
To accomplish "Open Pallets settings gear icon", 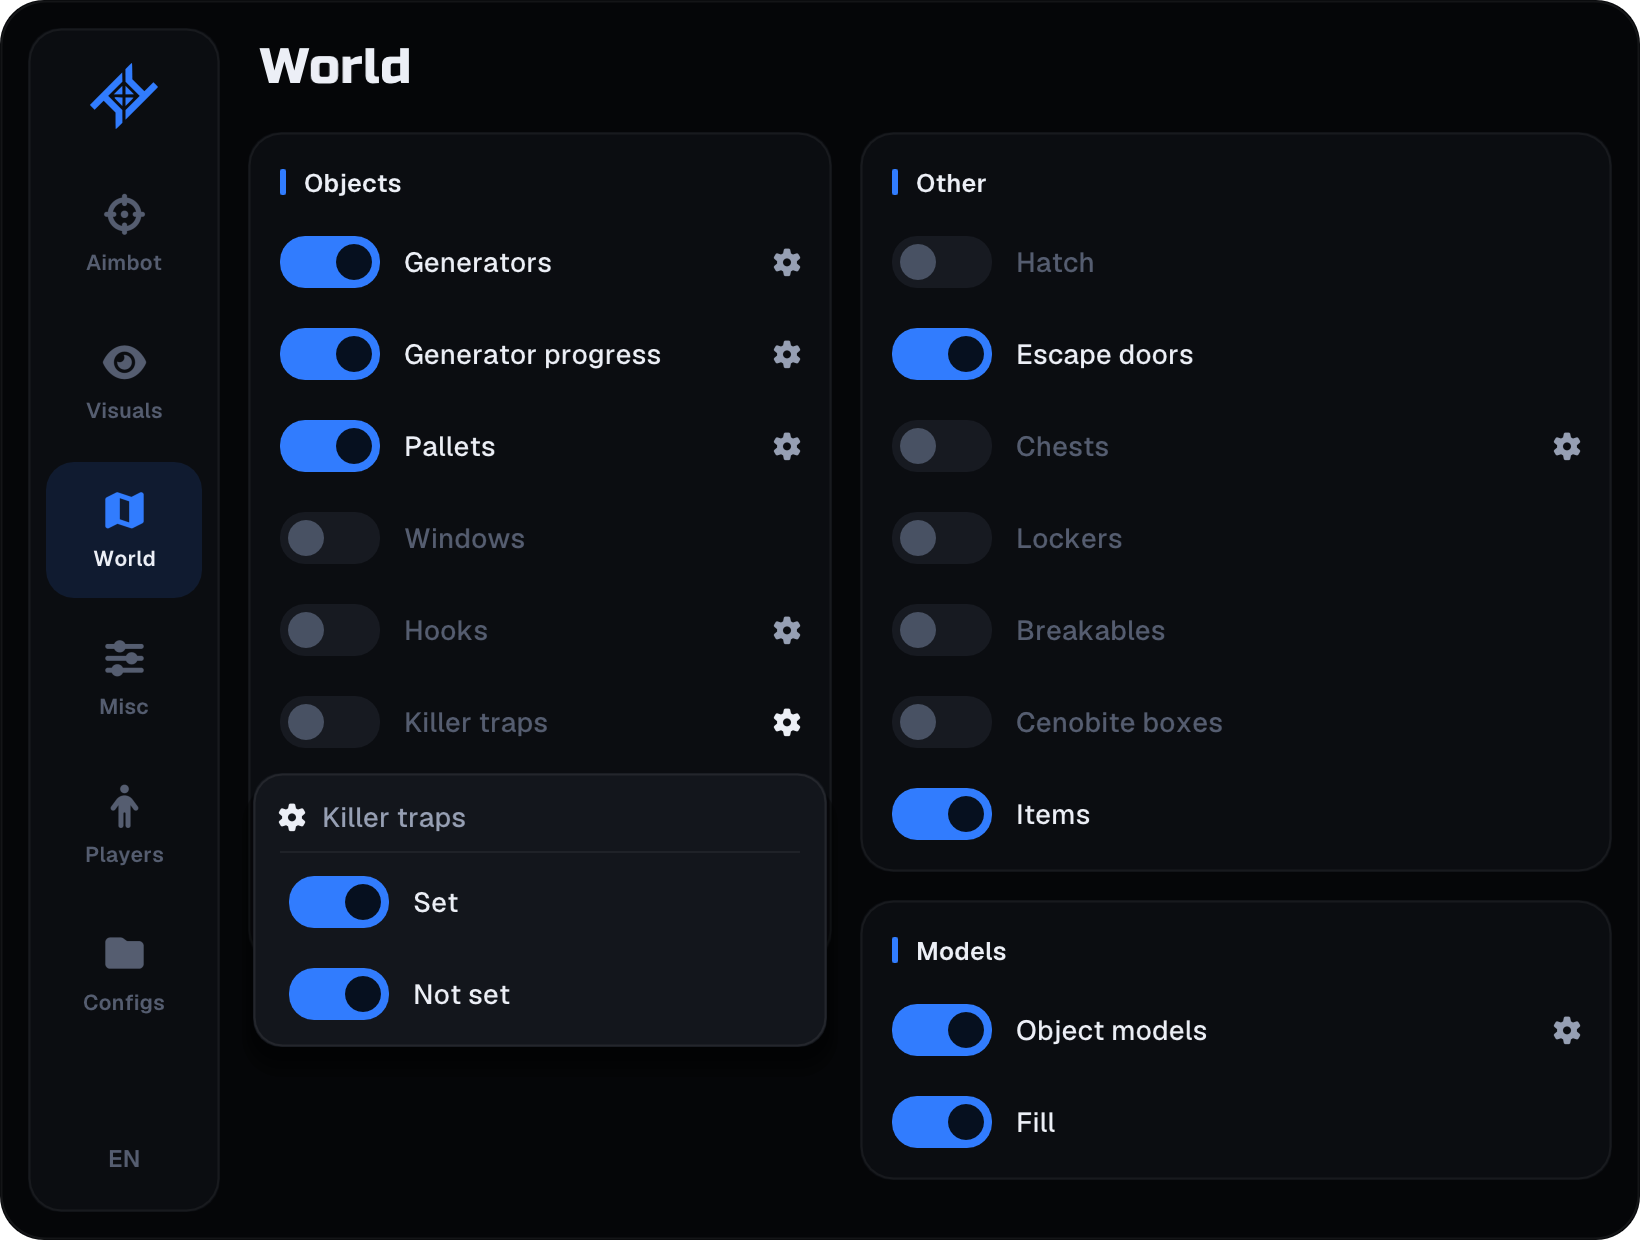I will (x=787, y=446).
